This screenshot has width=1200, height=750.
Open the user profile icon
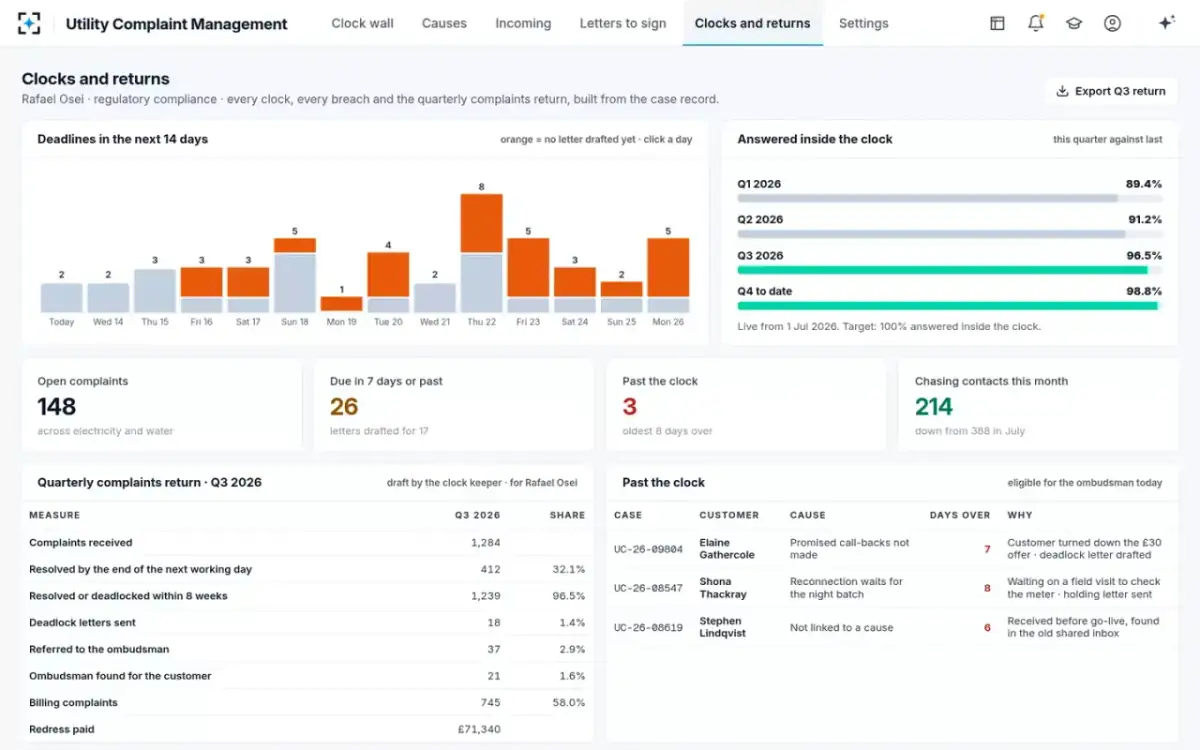click(x=1112, y=23)
